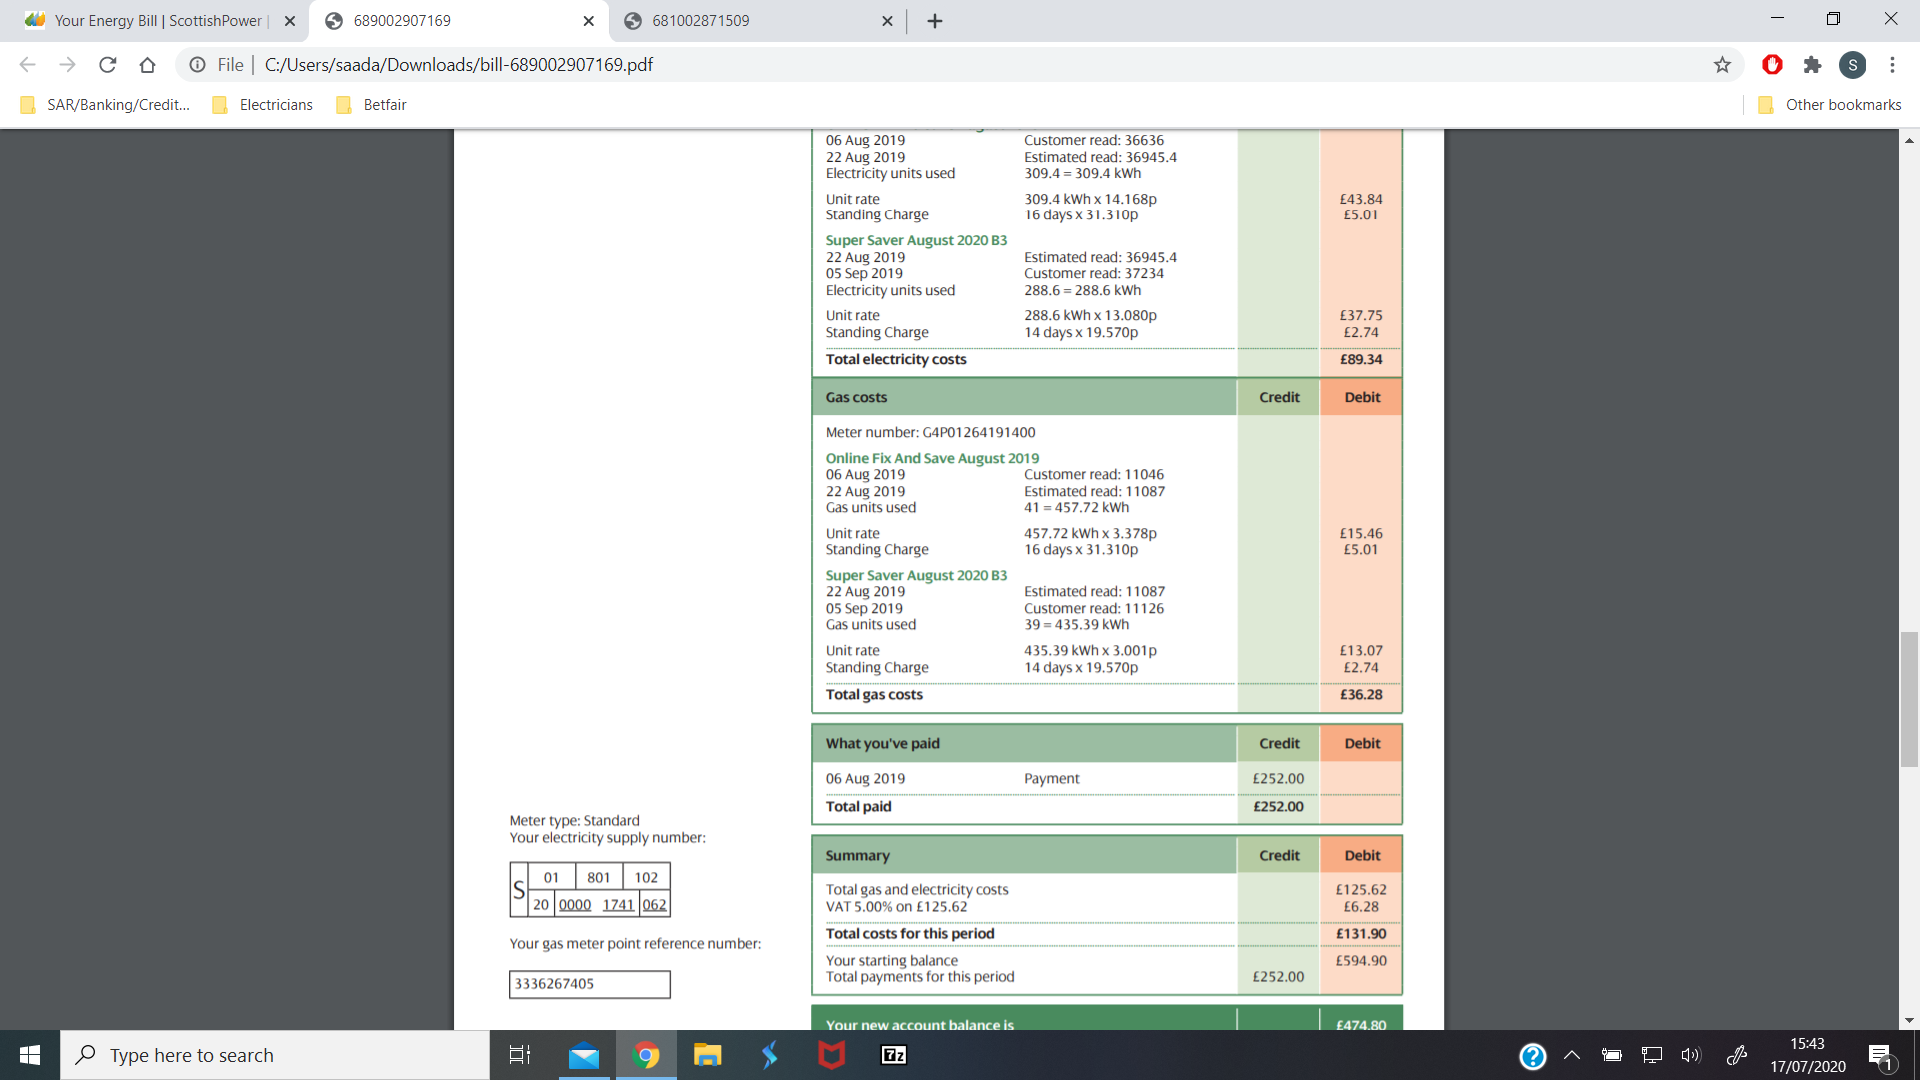Open the Chrome three-dot menu

(1892, 65)
